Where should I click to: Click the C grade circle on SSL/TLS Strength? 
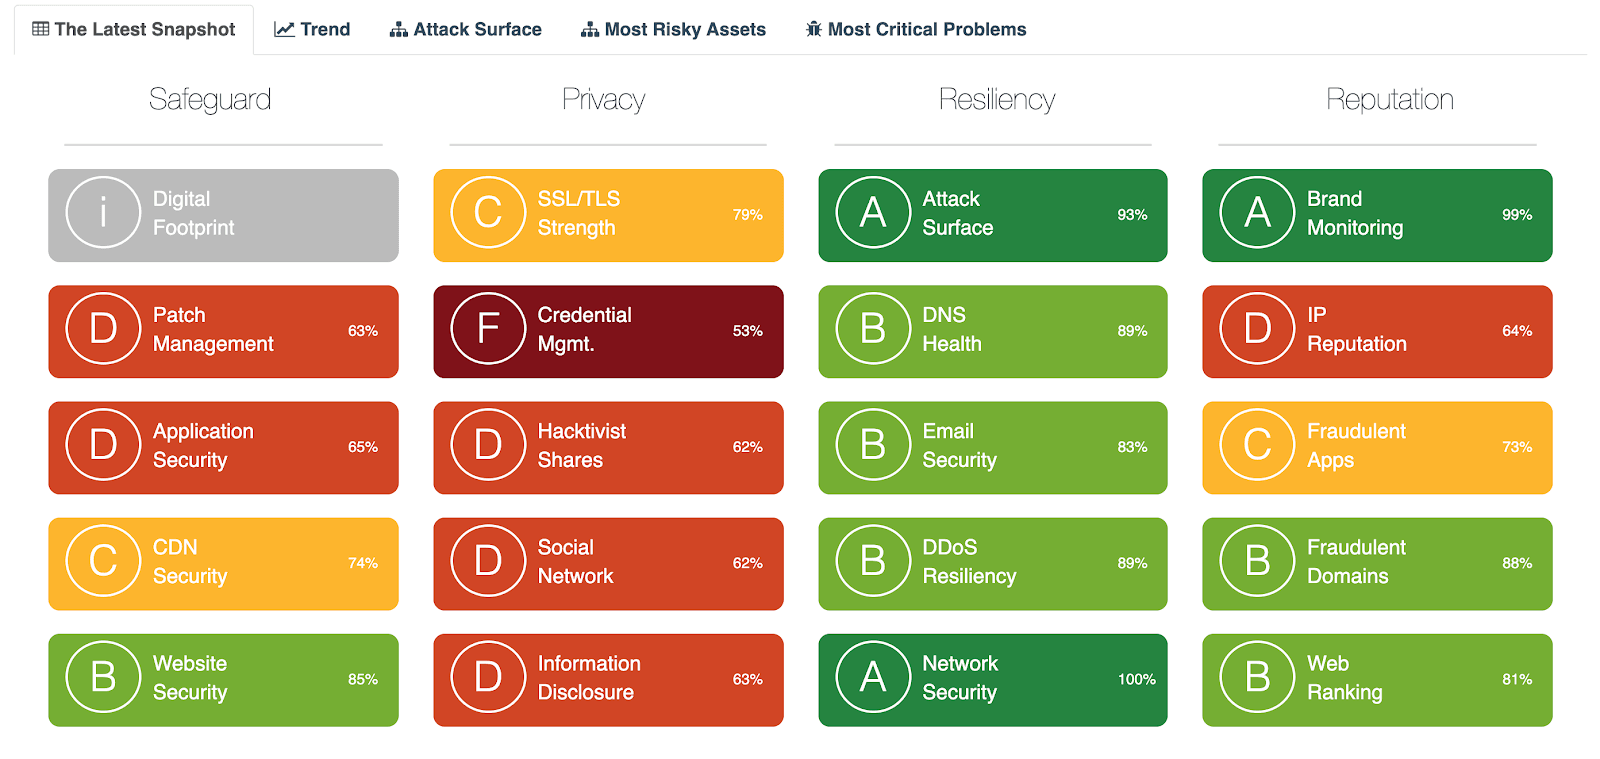coord(488,213)
